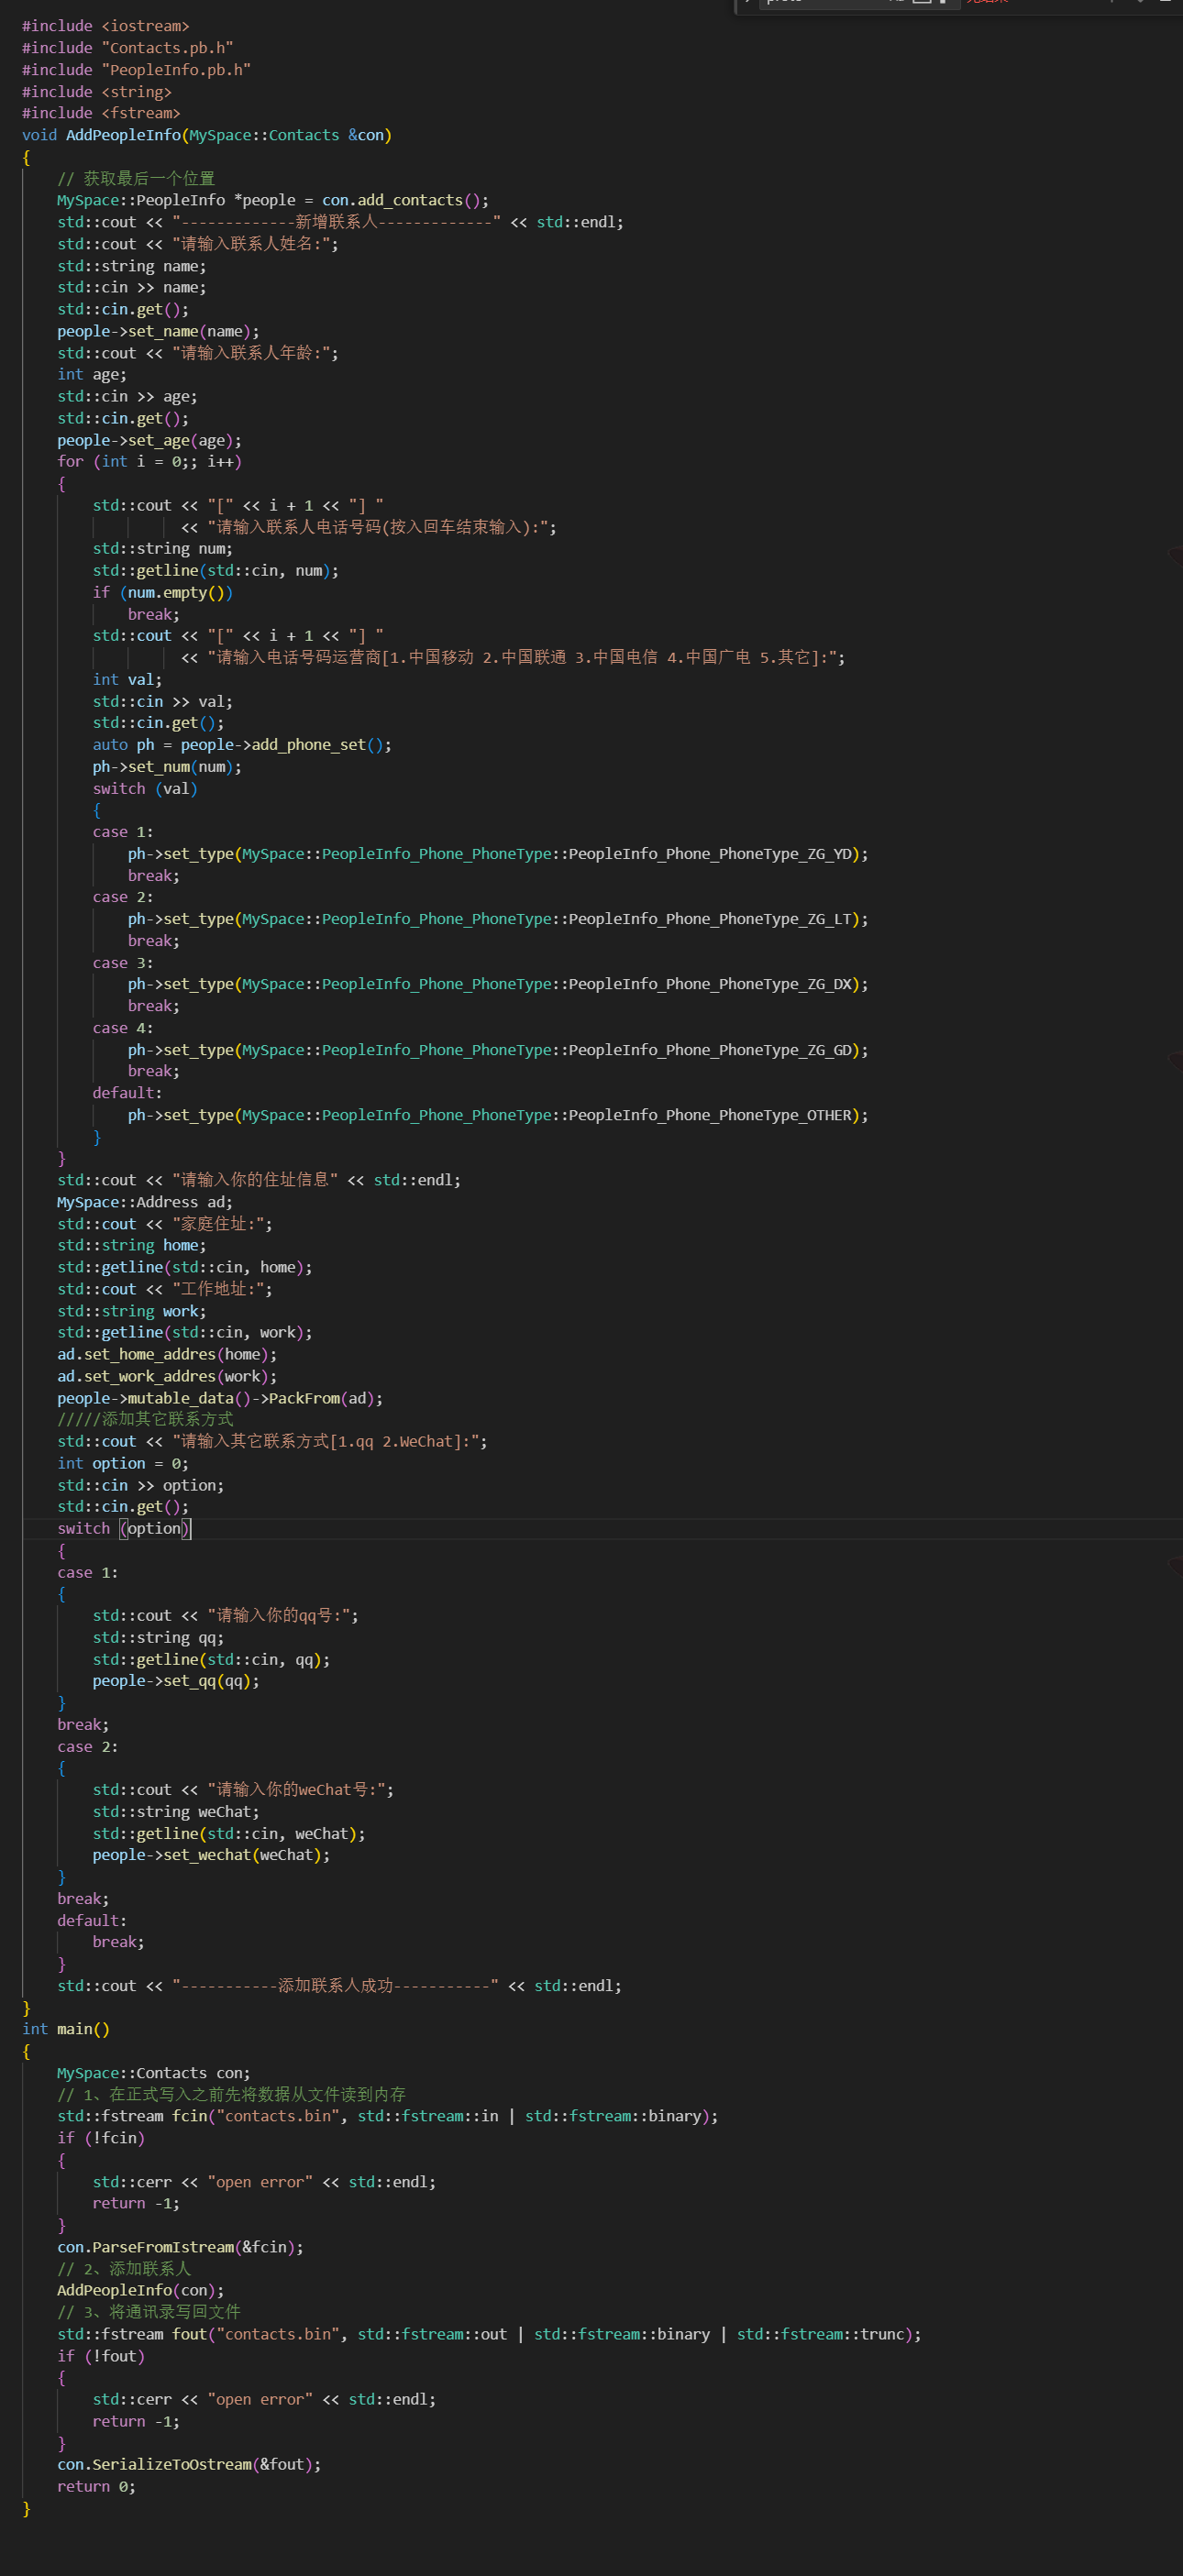This screenshot has width=1183, height=2576.
Task: Click the 'switch (option)' line
Action: (x=124, y=1528)
